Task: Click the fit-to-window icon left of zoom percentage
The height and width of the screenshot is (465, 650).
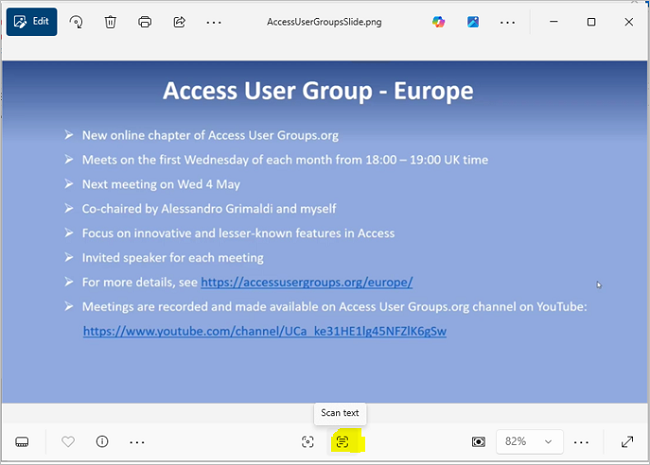Action: [x=478, y=442]
